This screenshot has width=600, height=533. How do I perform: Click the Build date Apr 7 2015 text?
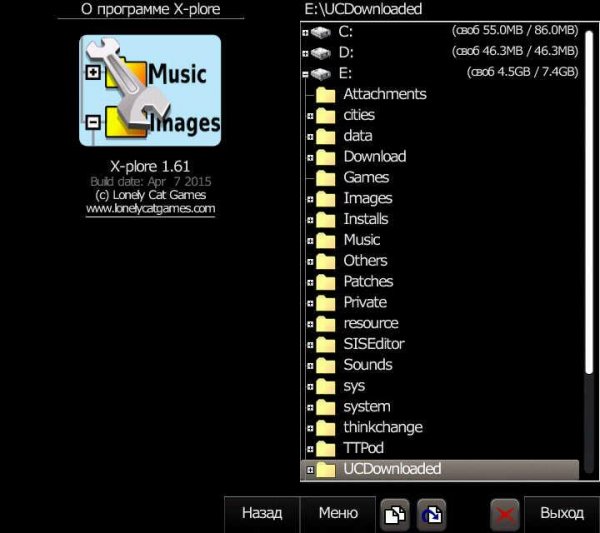151,181
